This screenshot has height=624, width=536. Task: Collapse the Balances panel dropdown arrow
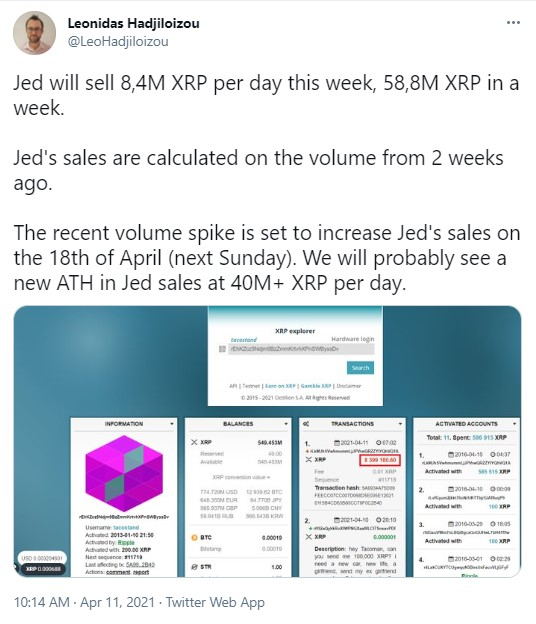point(286,424)
